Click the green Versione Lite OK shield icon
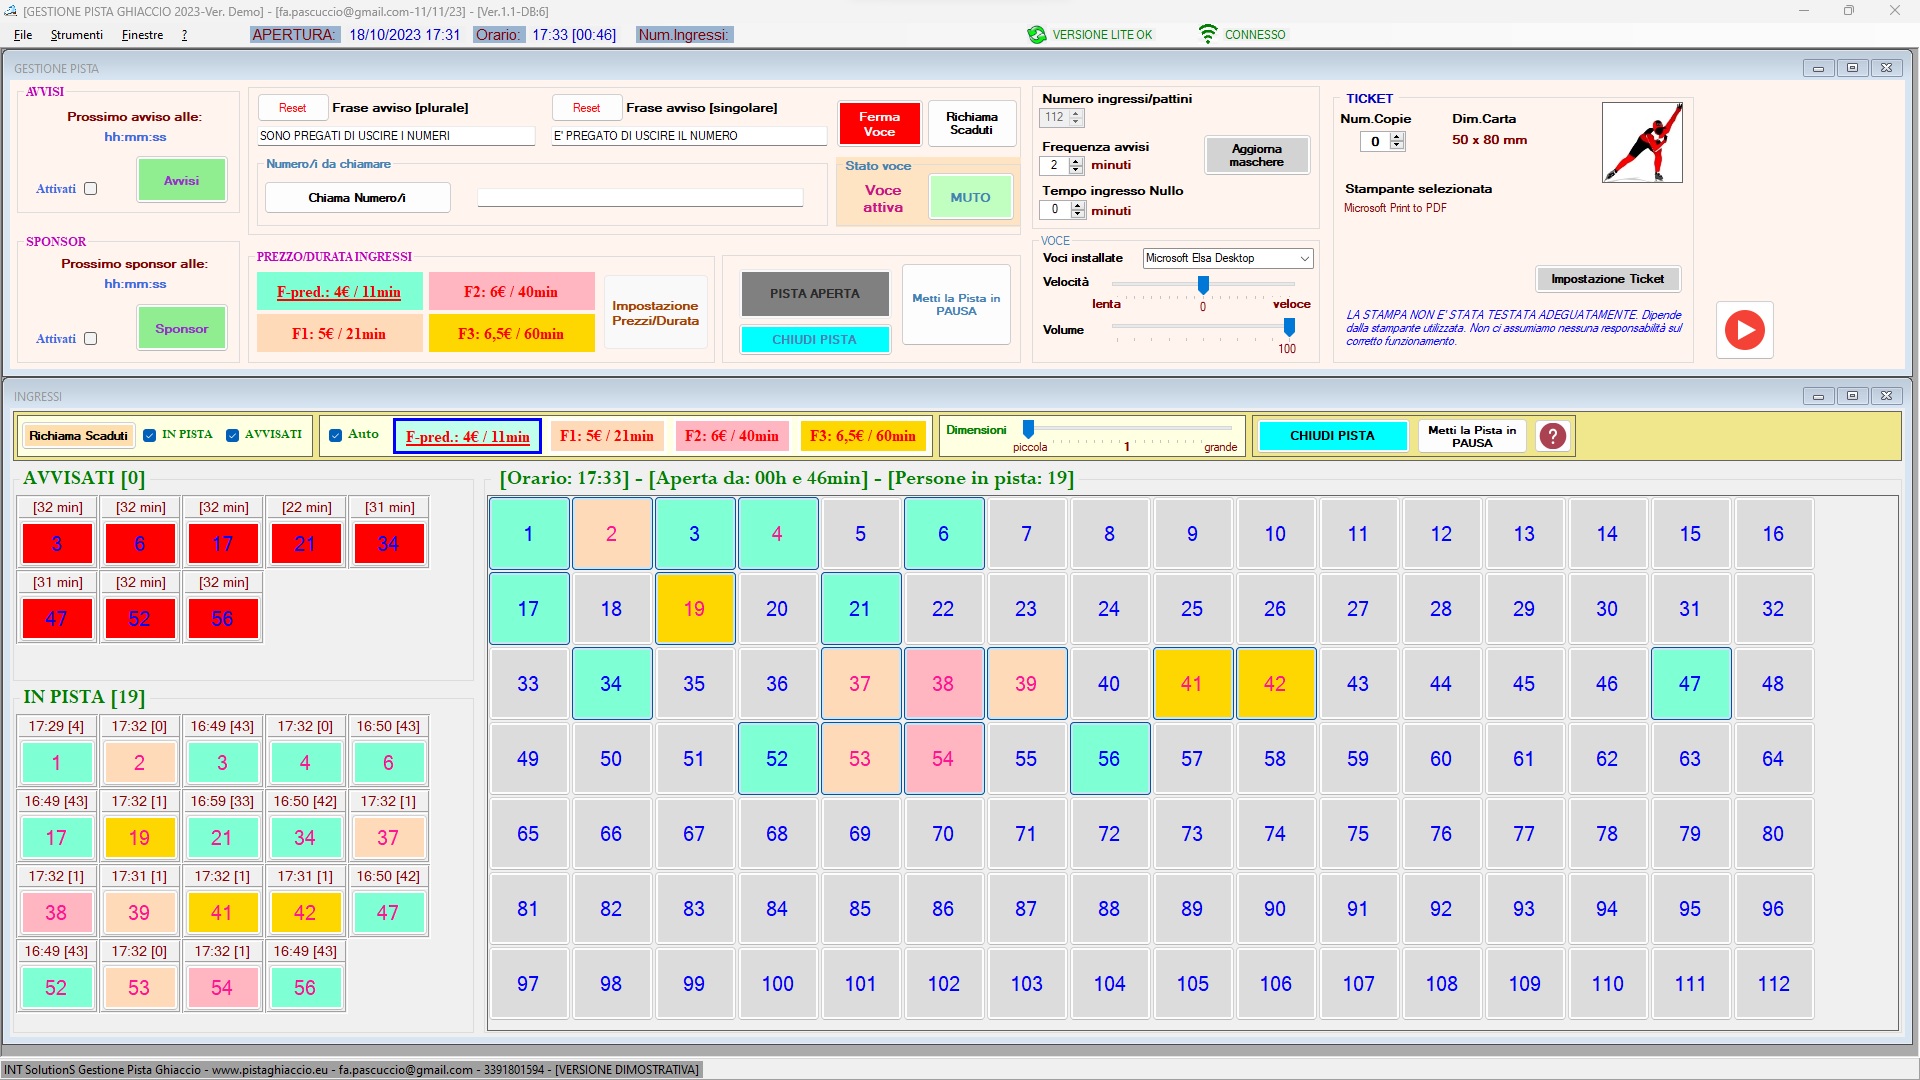Screen dimensions: 1920x1080 point(1037,35)
